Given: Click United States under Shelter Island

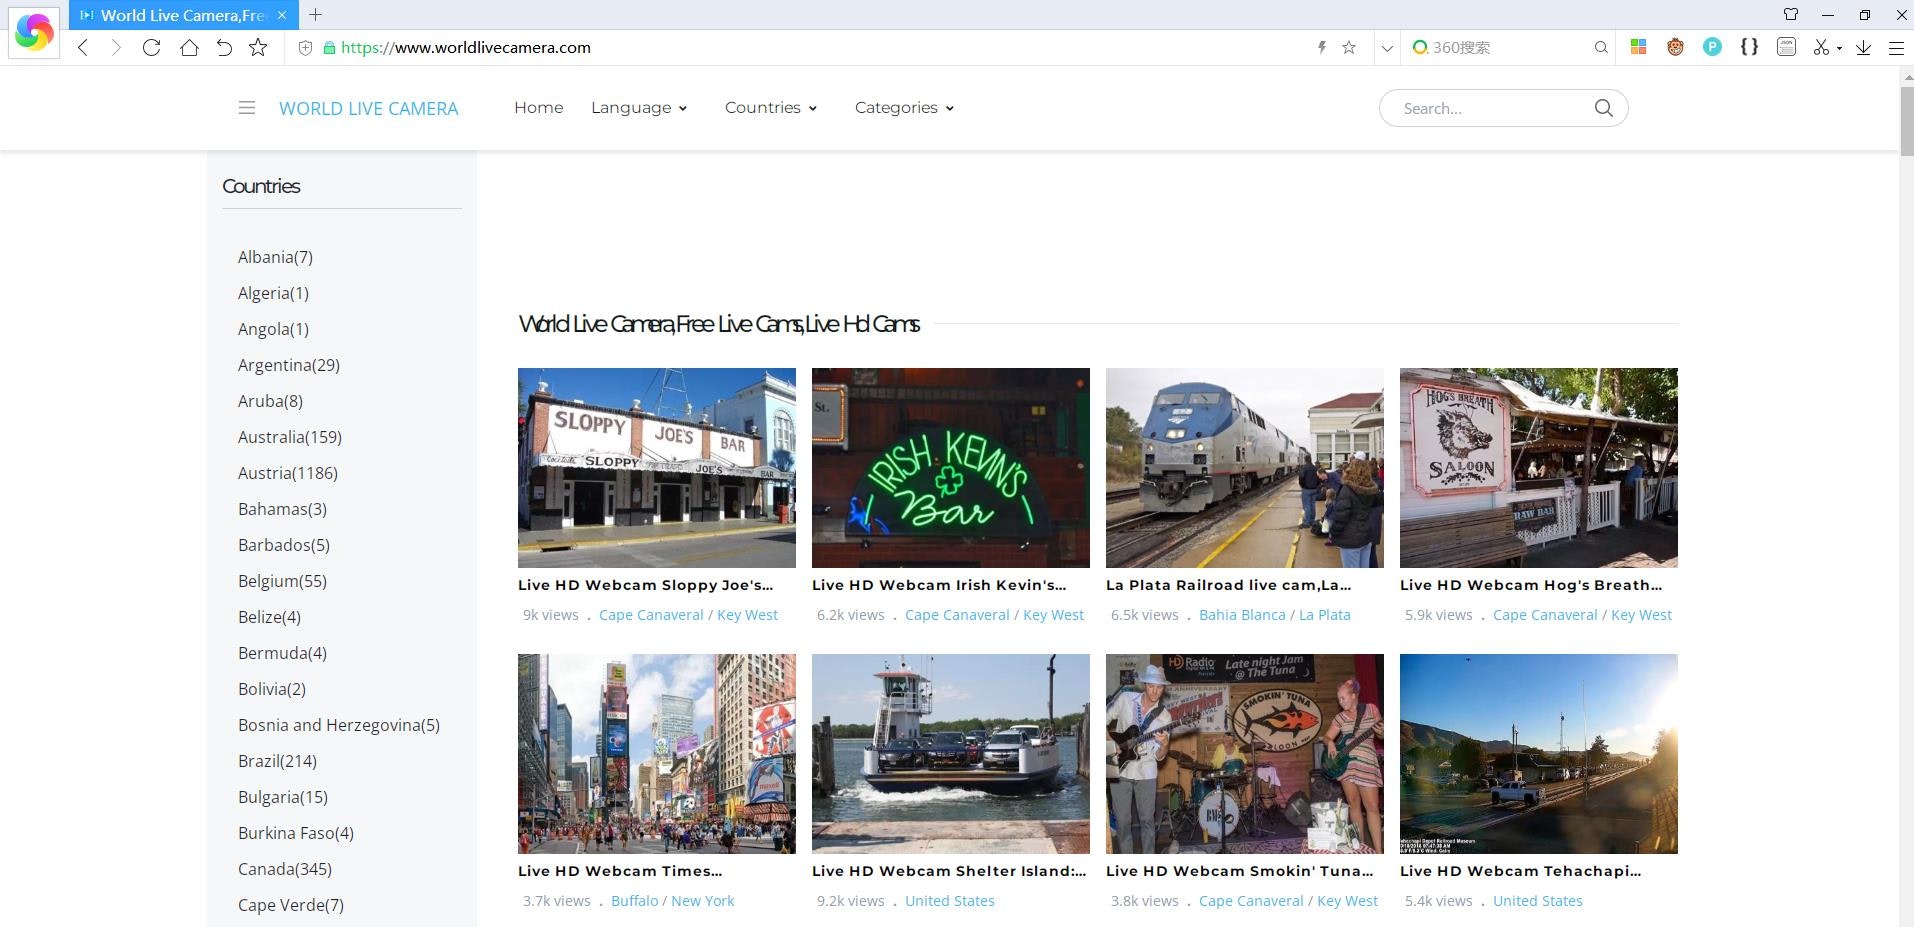Looking at the screenshot, I should pos(950,901).
